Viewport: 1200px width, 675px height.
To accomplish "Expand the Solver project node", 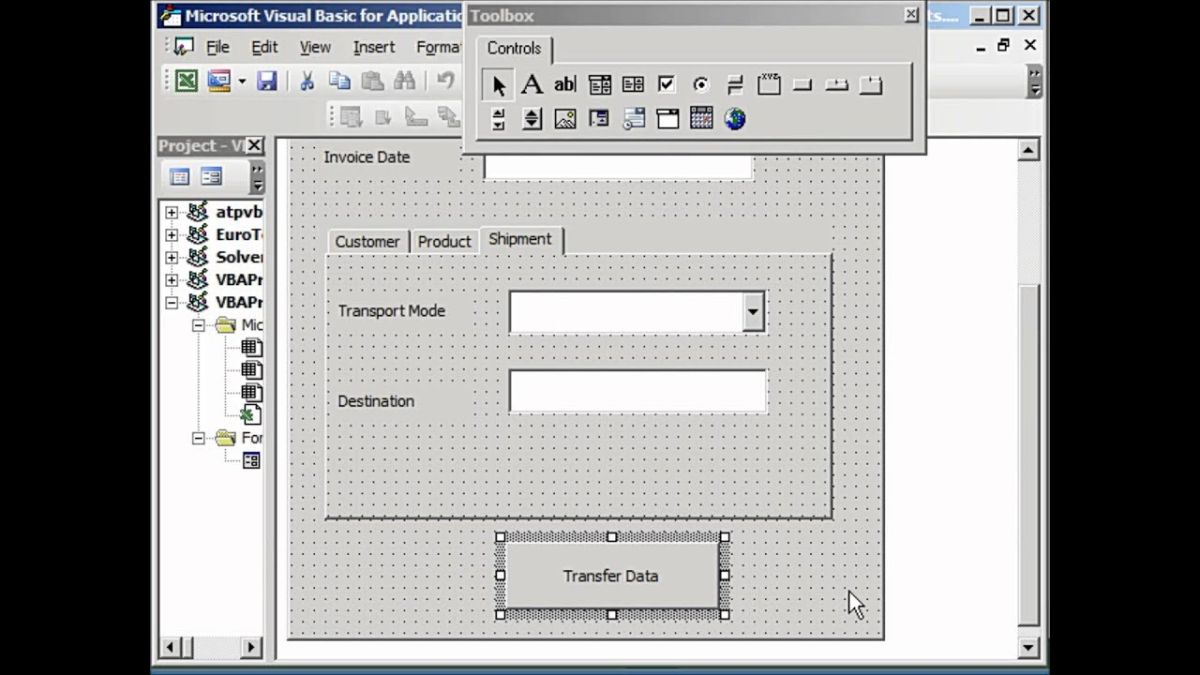I will point(171,257).
